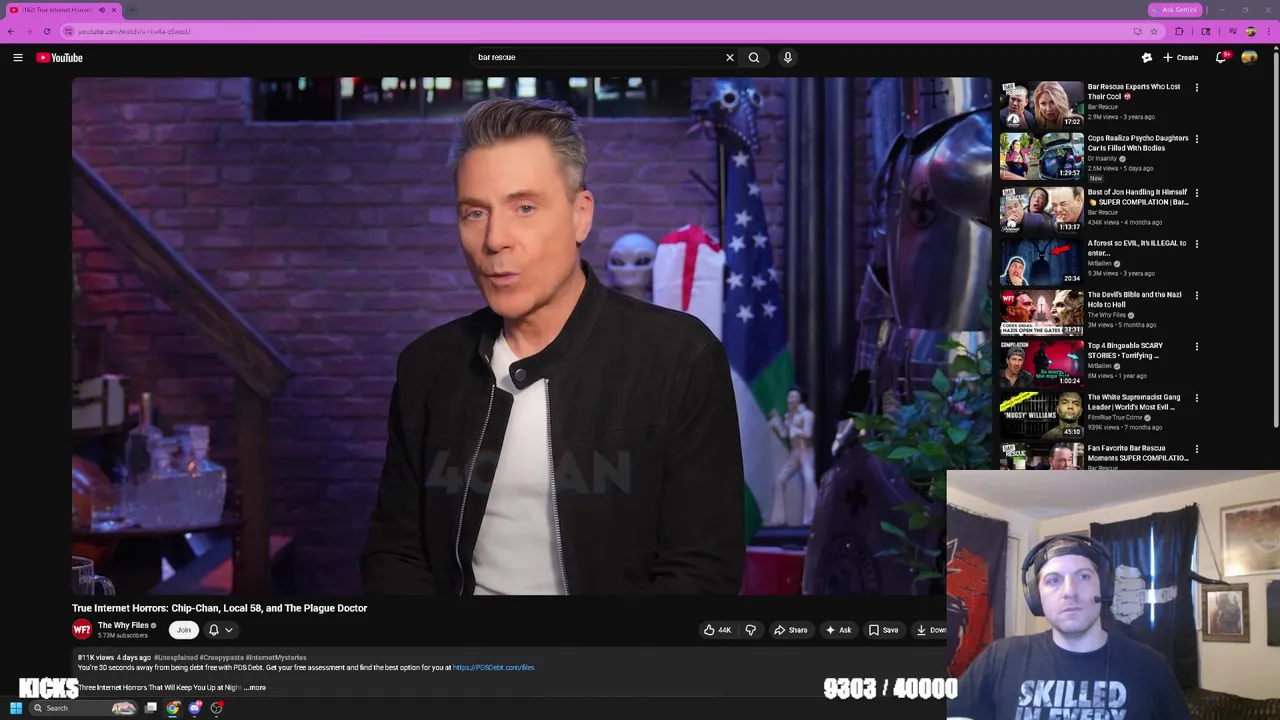Bookmark this page with the star

point(1153,31)
